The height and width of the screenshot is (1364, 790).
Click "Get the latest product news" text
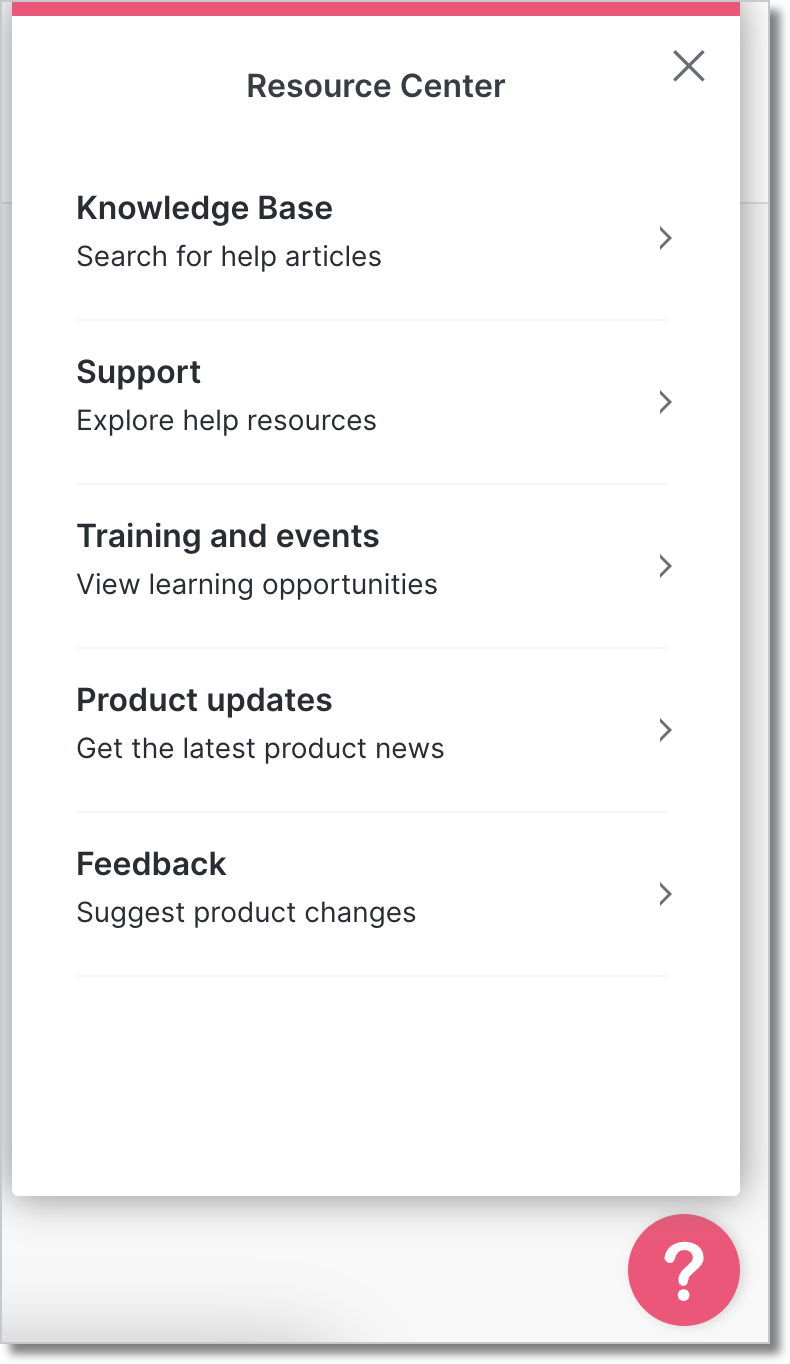coord(260,749)
